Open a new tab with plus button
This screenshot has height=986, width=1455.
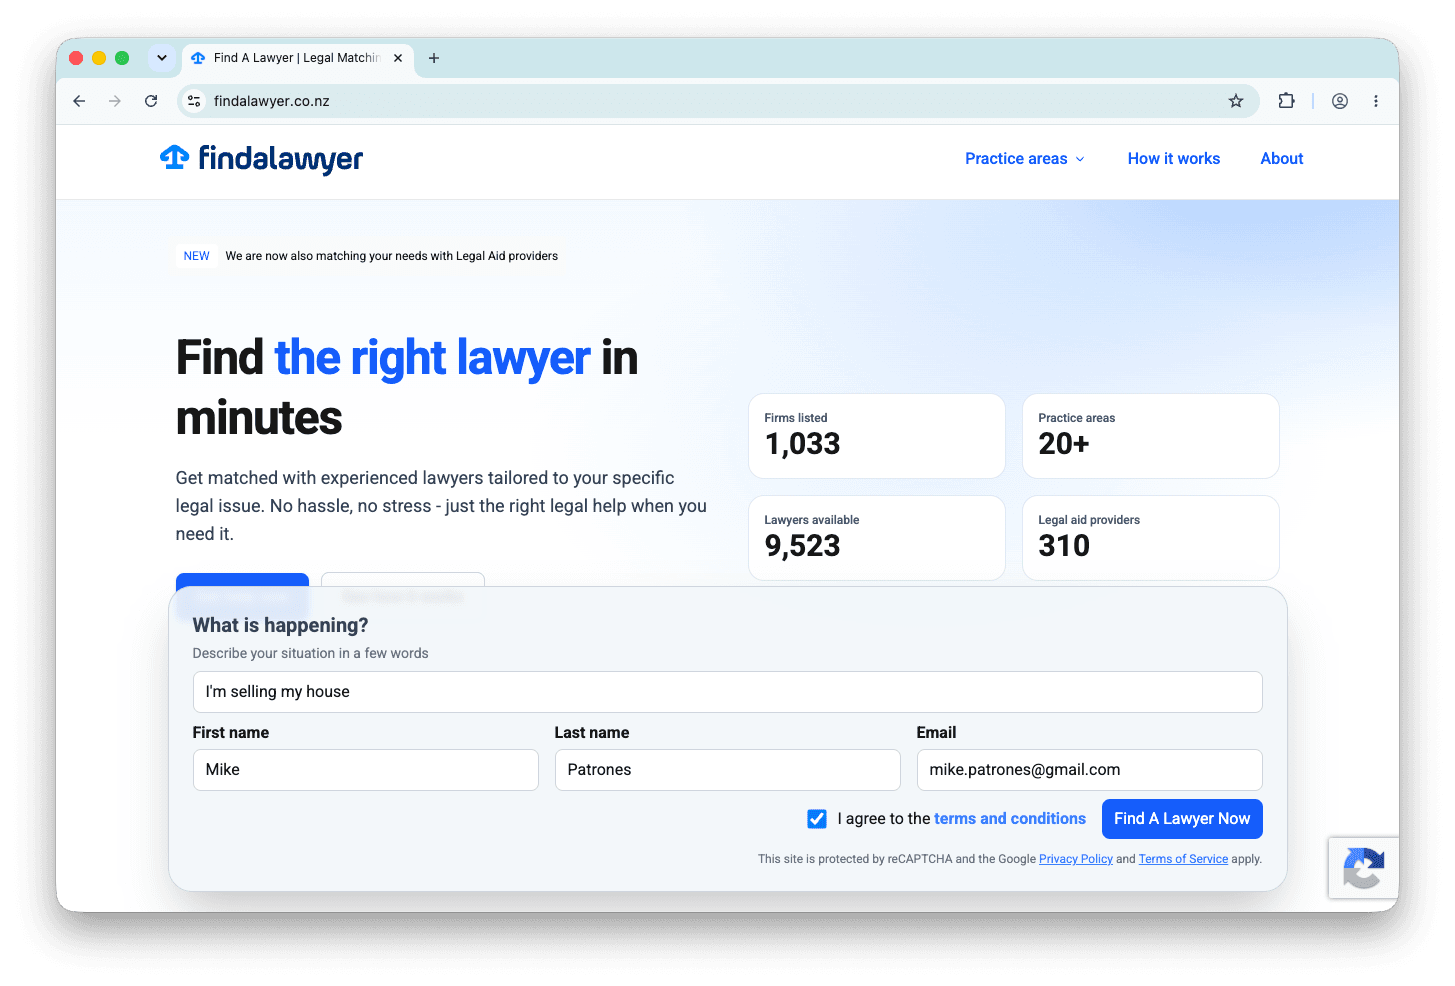coord(434,58)
